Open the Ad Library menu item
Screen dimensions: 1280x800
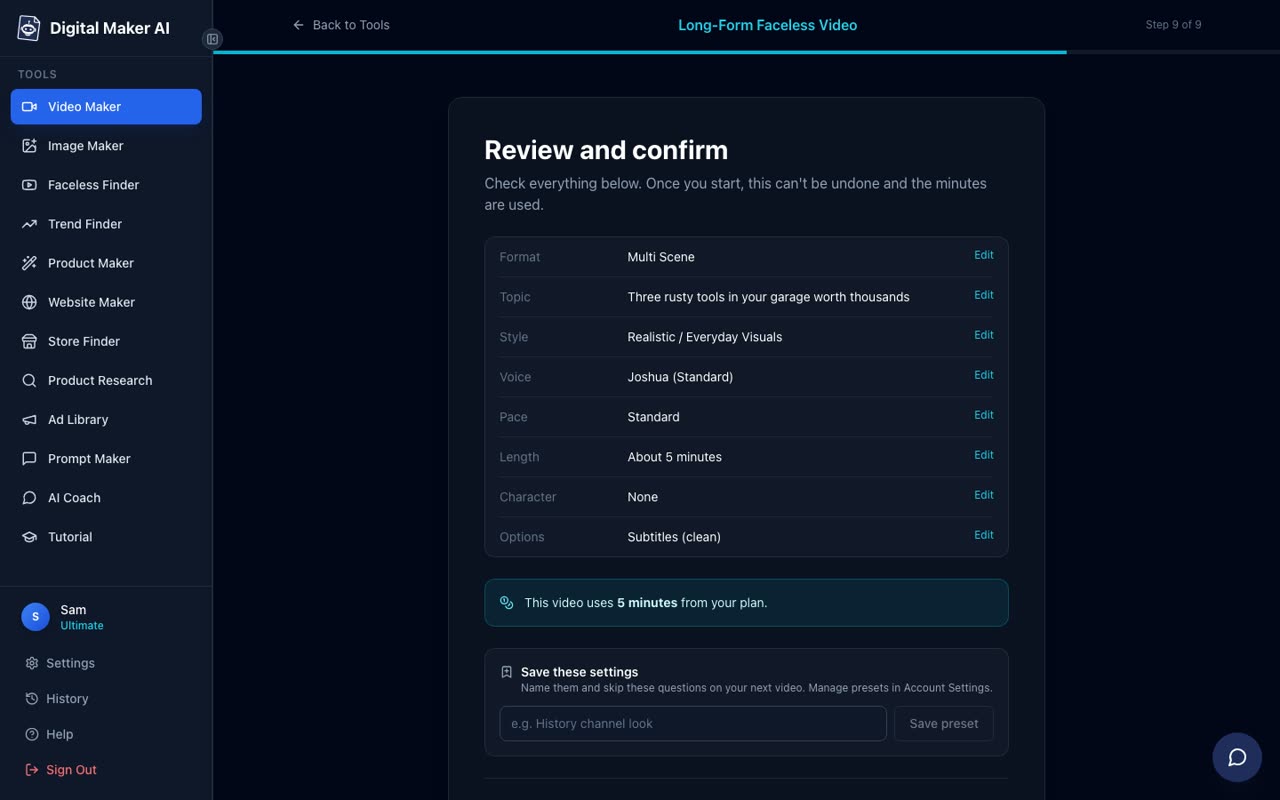pyautogui.click(x=106, y=419)
